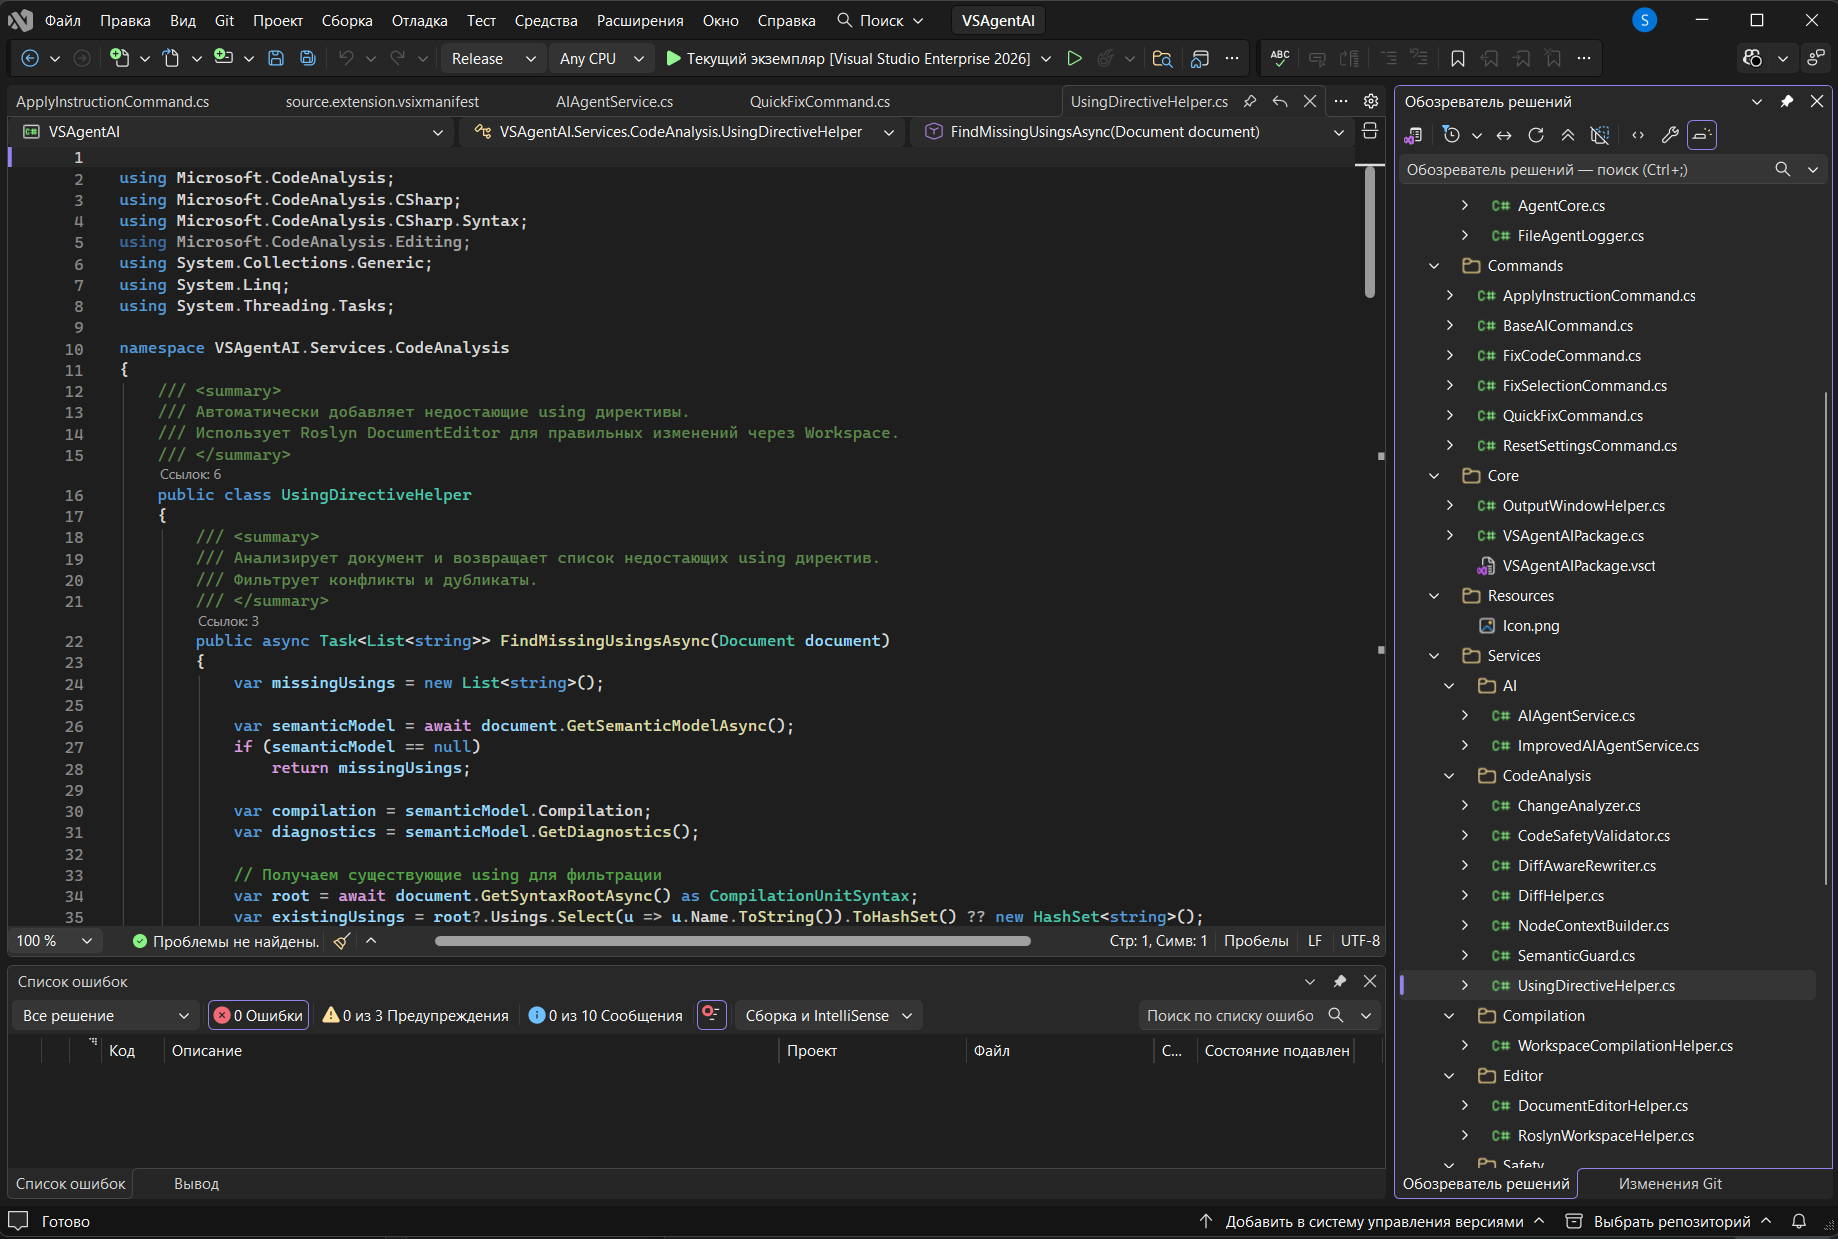Toggle the 0 из 10 Сообщения filter
1838x1239 pixels.
606,1016
